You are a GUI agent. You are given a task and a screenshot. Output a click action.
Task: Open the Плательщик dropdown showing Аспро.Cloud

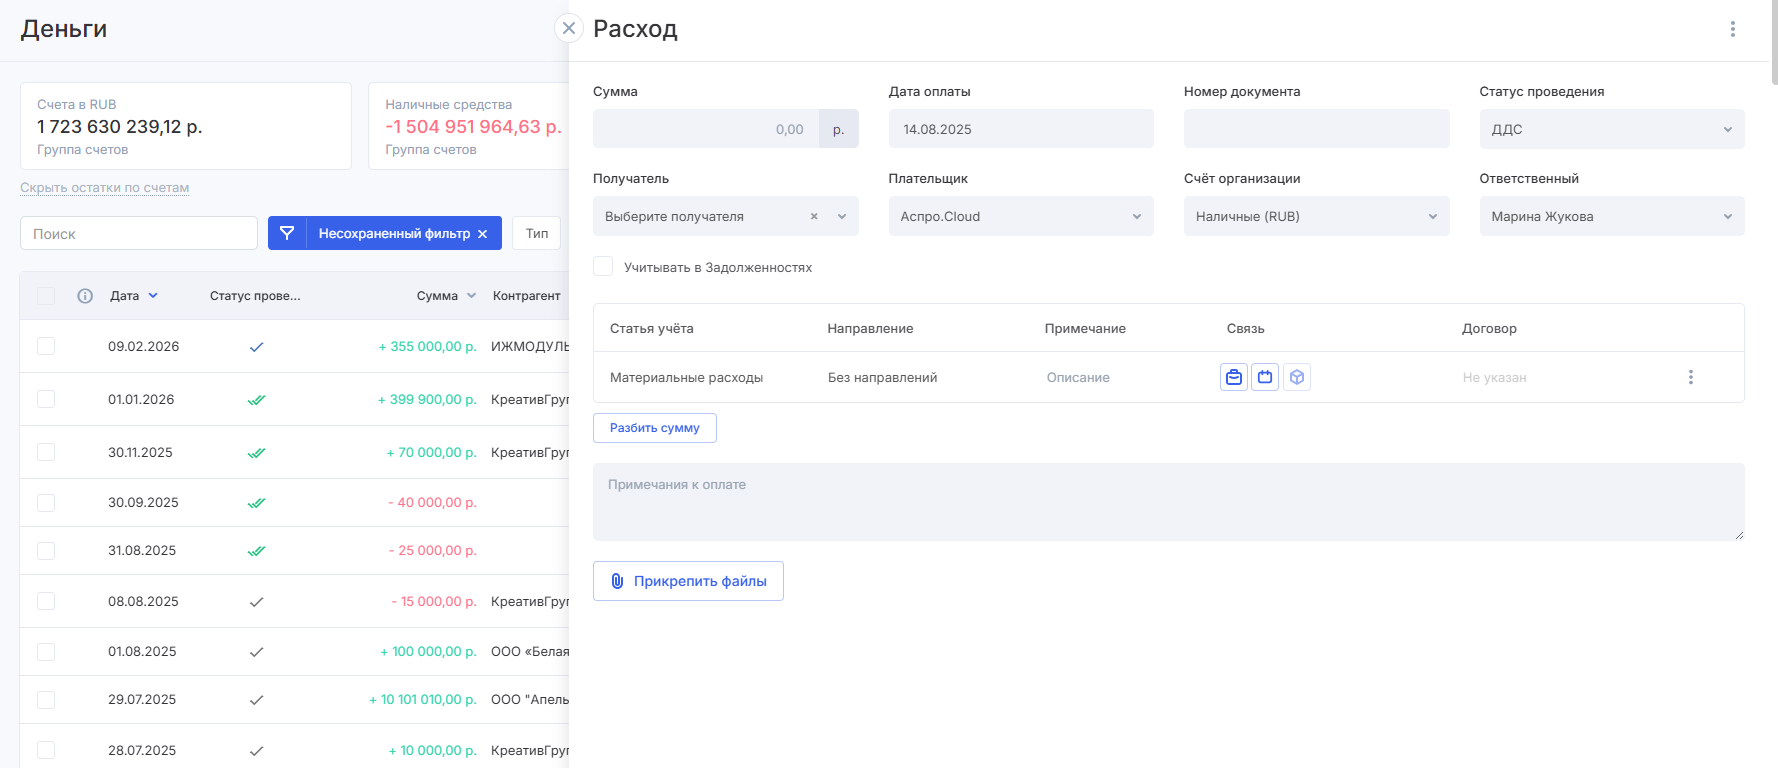coord(1021,216)
